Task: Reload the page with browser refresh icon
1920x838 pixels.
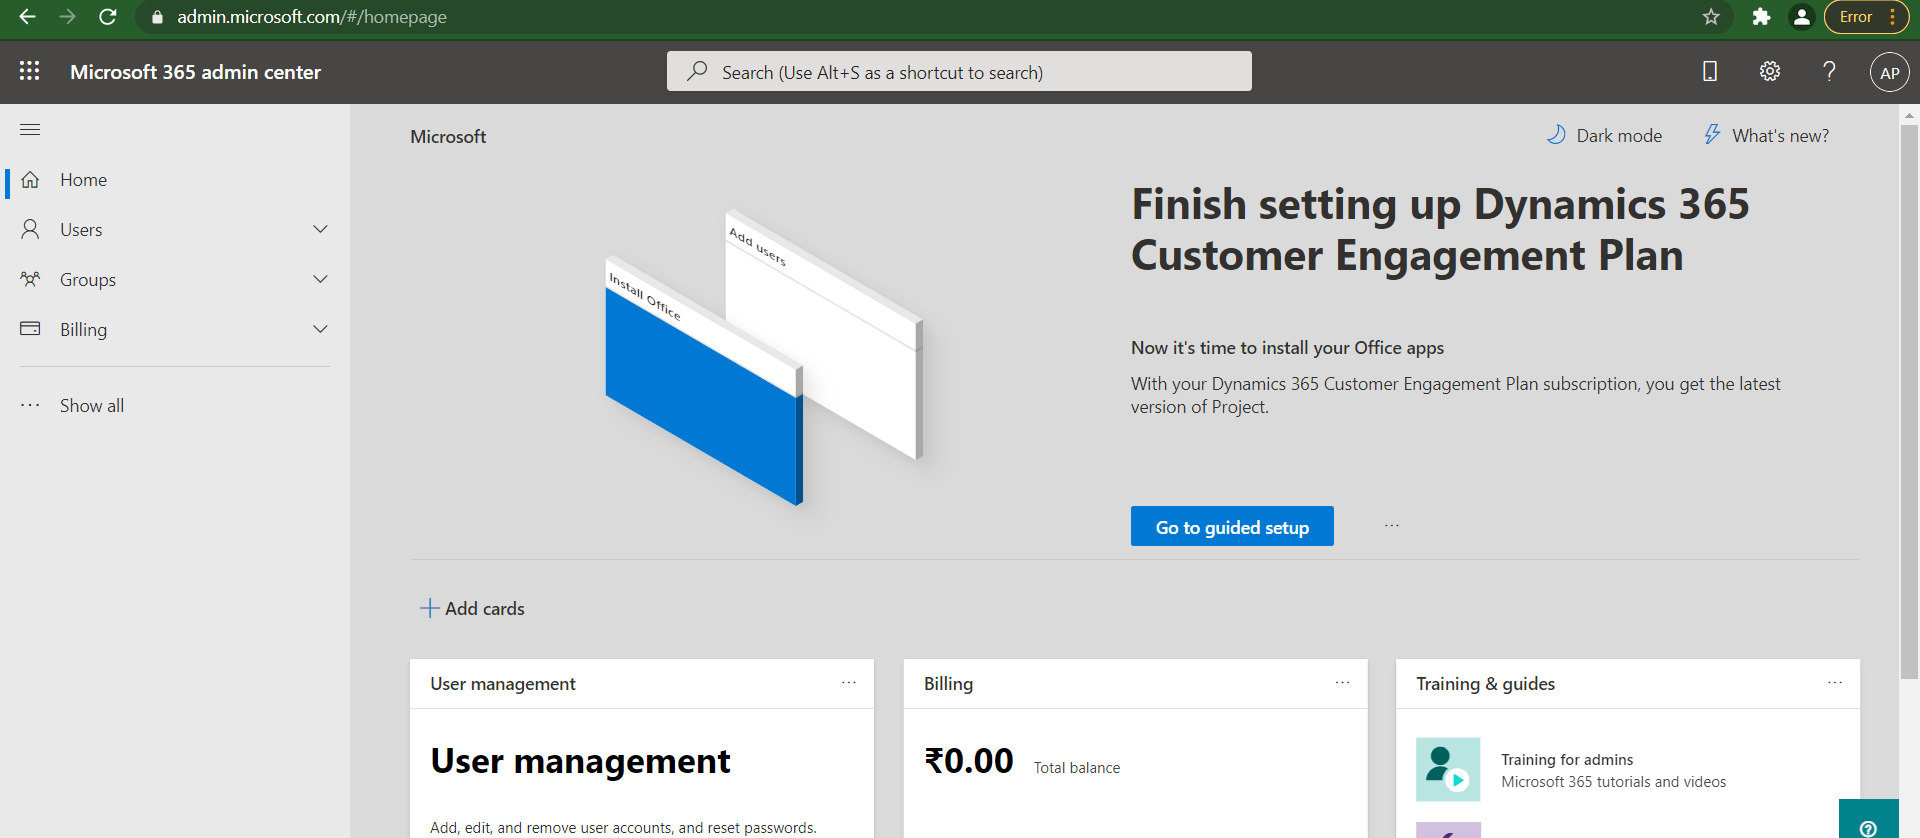Action: (108, 17)
